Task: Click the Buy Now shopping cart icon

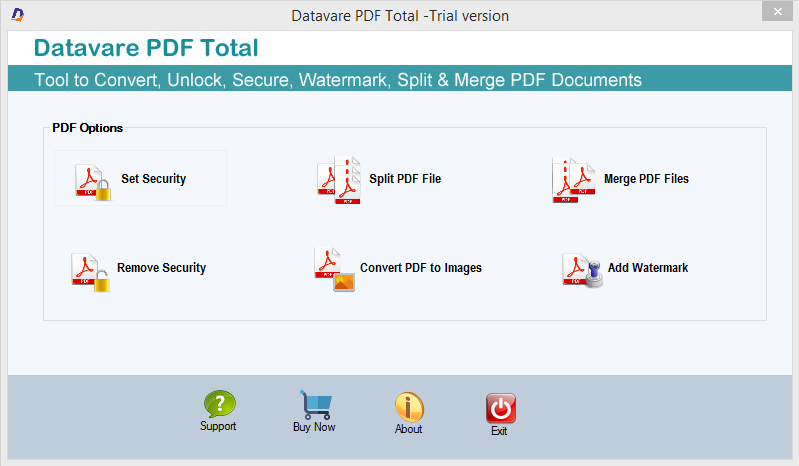Action: [315, 405]
